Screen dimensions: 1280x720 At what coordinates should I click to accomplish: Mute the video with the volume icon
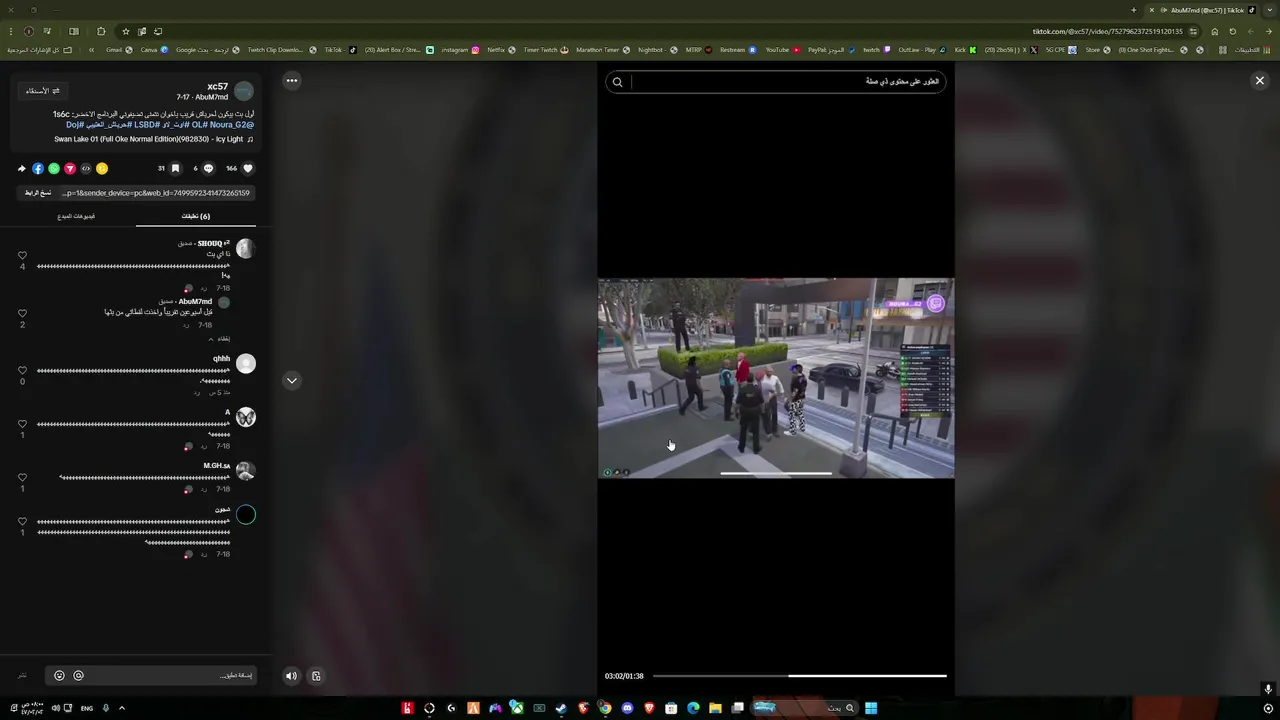[291, 676]
